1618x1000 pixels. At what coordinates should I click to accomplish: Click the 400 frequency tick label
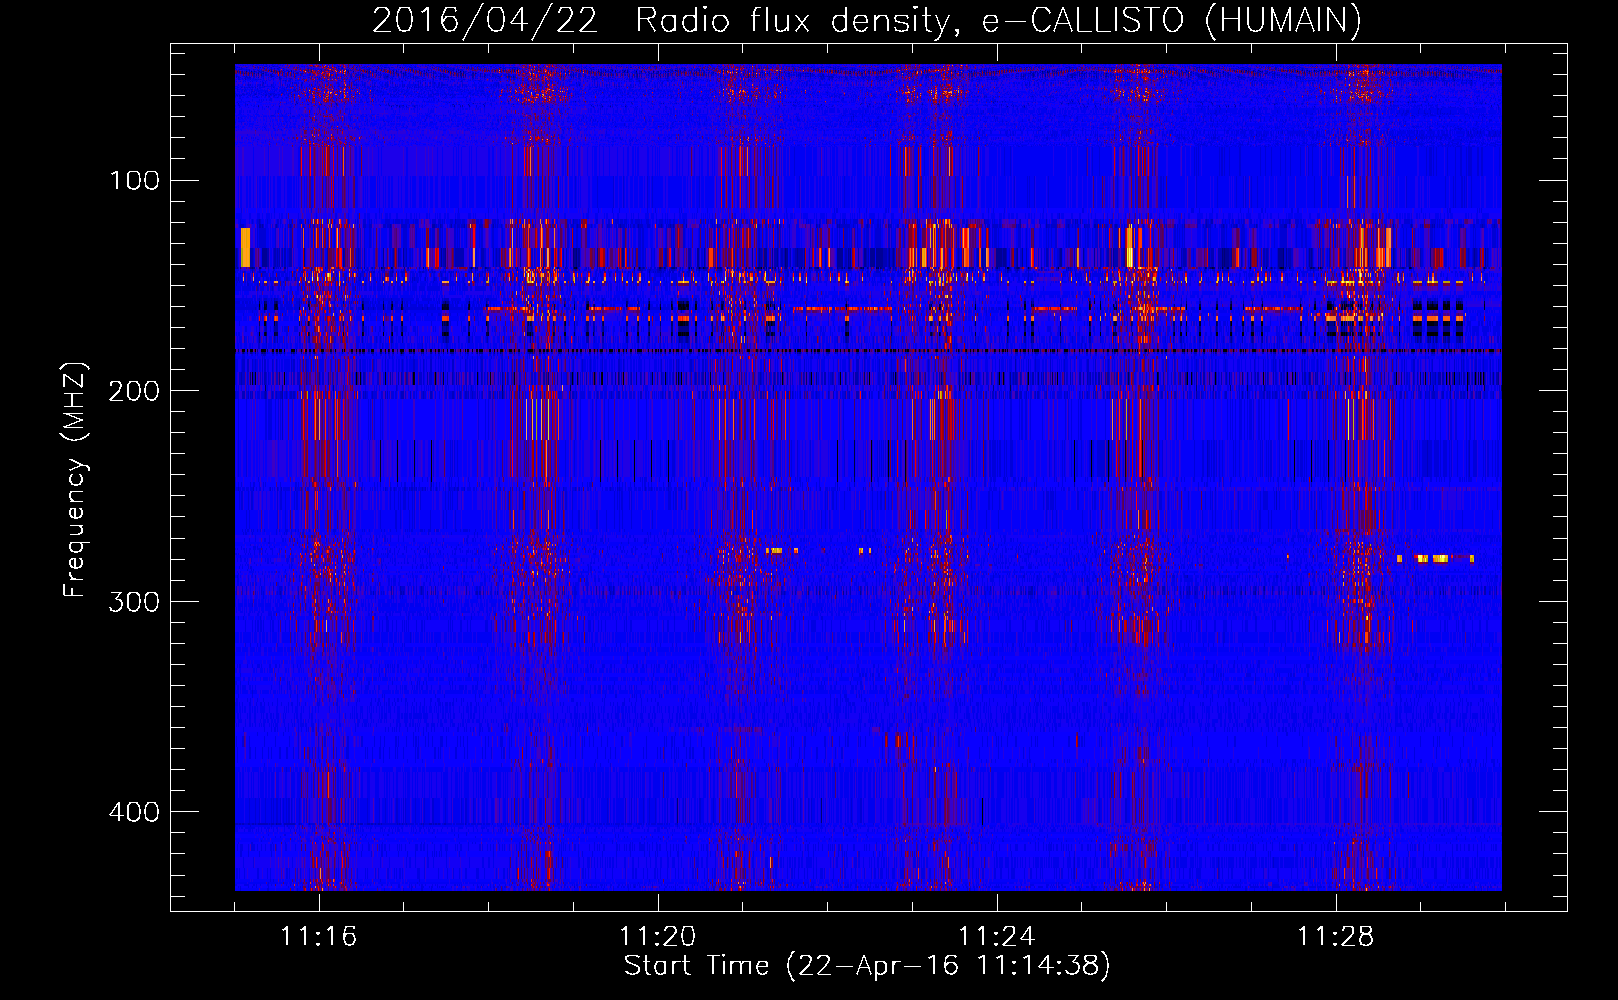point(134,812)
